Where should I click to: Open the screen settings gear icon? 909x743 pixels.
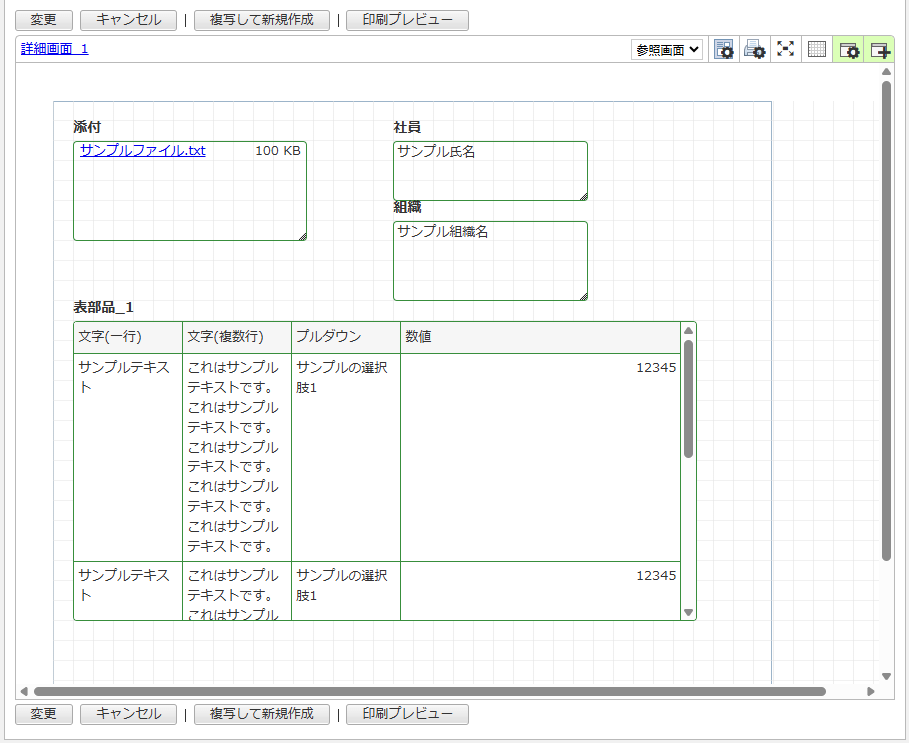(x=849, y=49)
